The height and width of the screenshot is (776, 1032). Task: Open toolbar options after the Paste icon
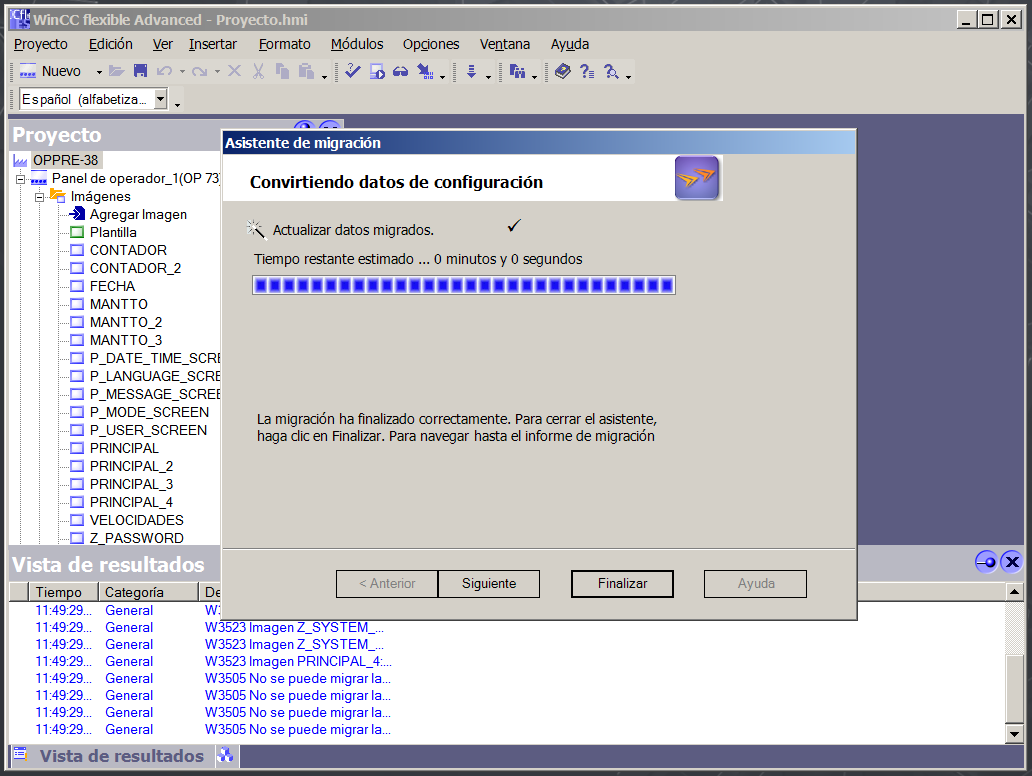click(x=324, y=77)
